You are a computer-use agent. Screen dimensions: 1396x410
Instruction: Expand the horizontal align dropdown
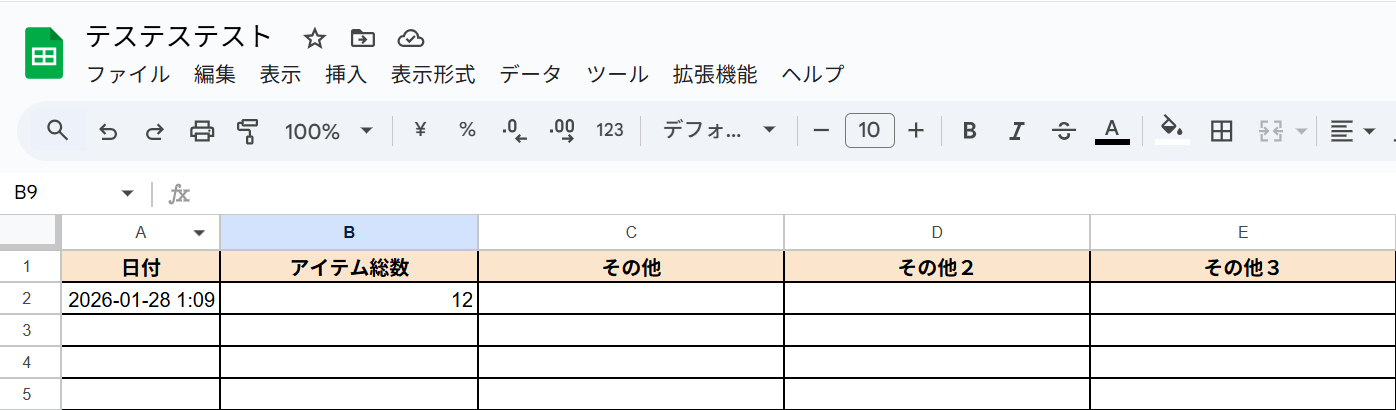(1352, 131)
